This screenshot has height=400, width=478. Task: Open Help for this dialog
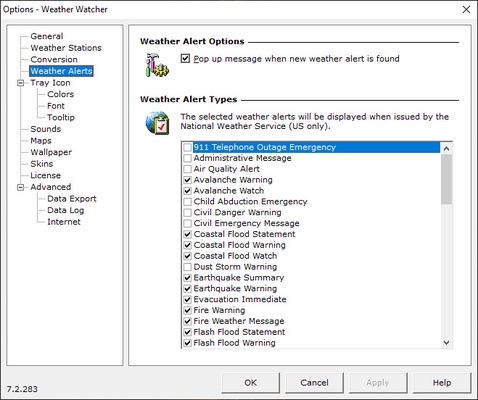(x=442, y=383)
